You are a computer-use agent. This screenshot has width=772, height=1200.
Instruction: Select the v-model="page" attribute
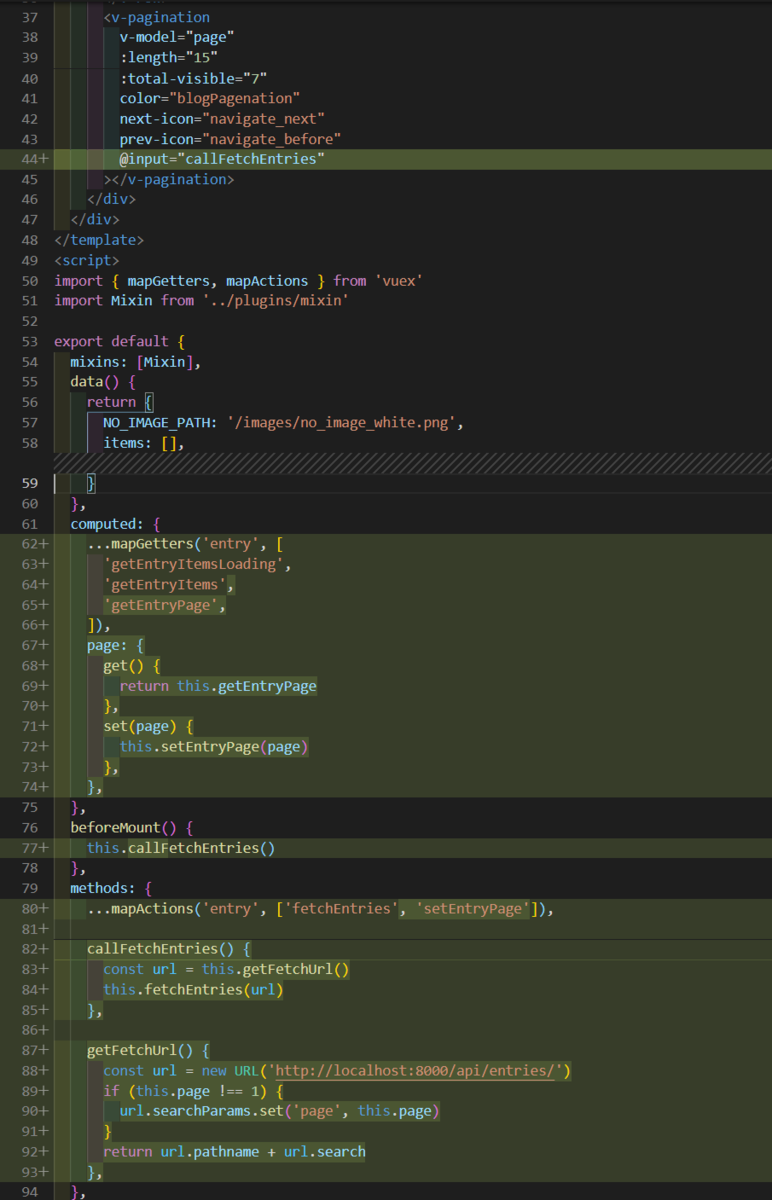pyautogui.click(x=177, y=38)
